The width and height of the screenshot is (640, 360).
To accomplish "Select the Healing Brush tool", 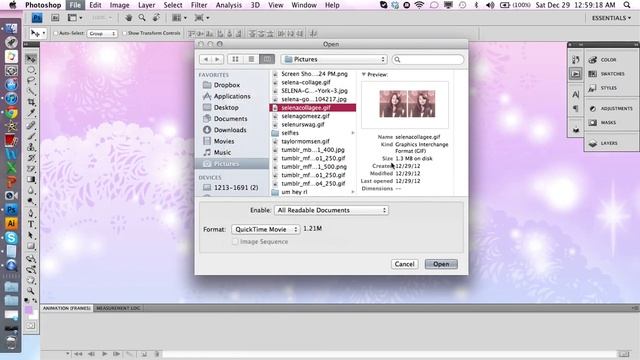I will 31,125.
